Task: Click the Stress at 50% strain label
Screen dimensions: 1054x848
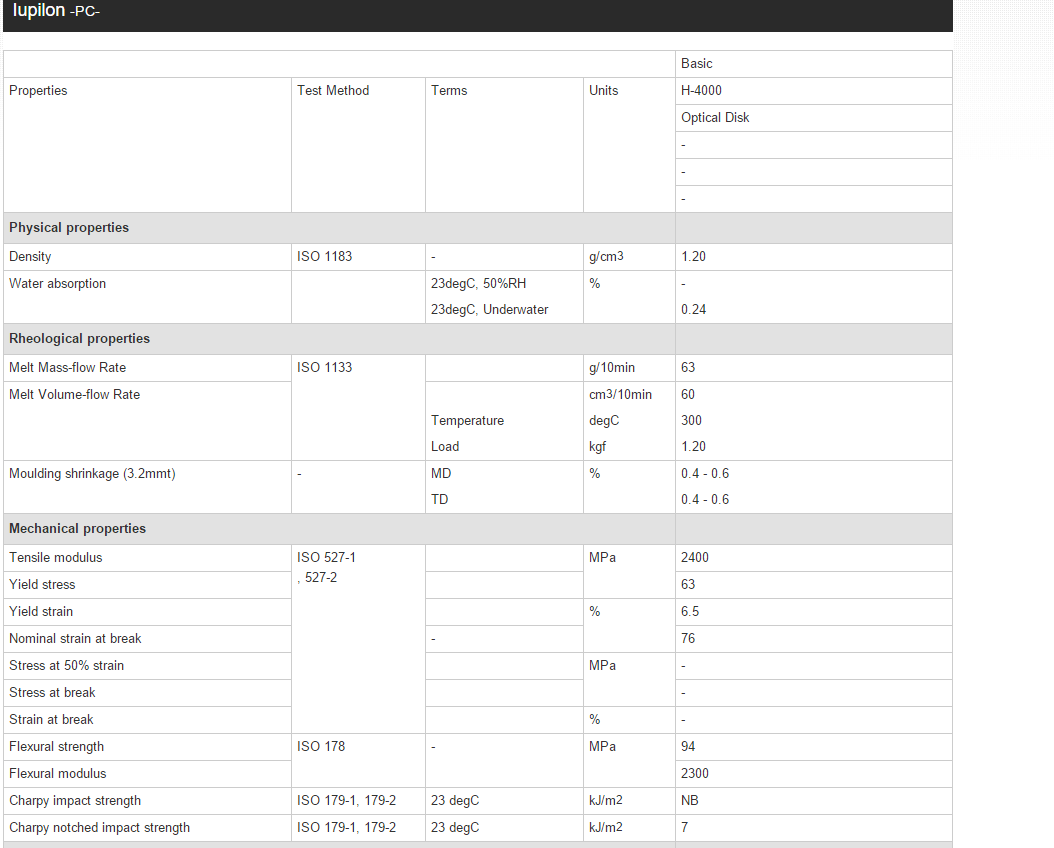Action: (67, 665)
